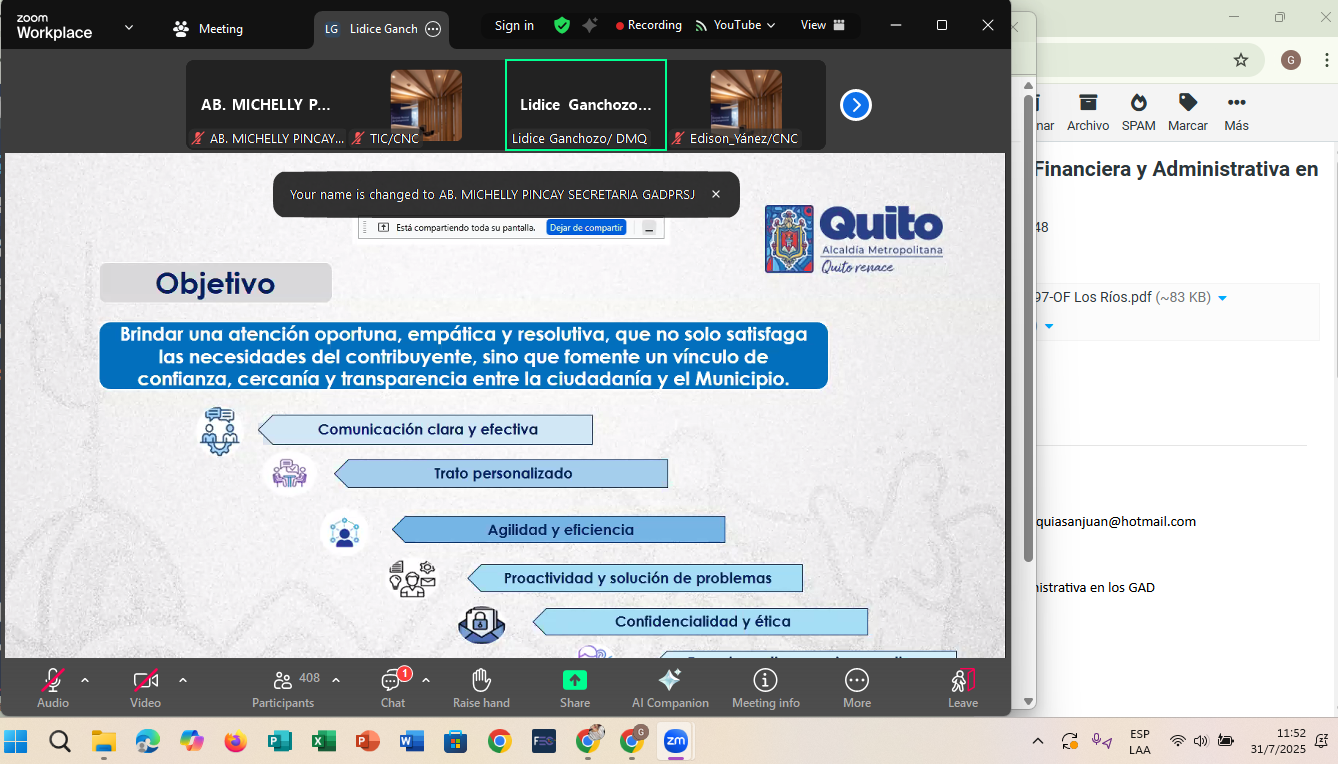Unmute microphone with the Audio button
This screenshot has width=1338, height=764.
coord(53,688)
